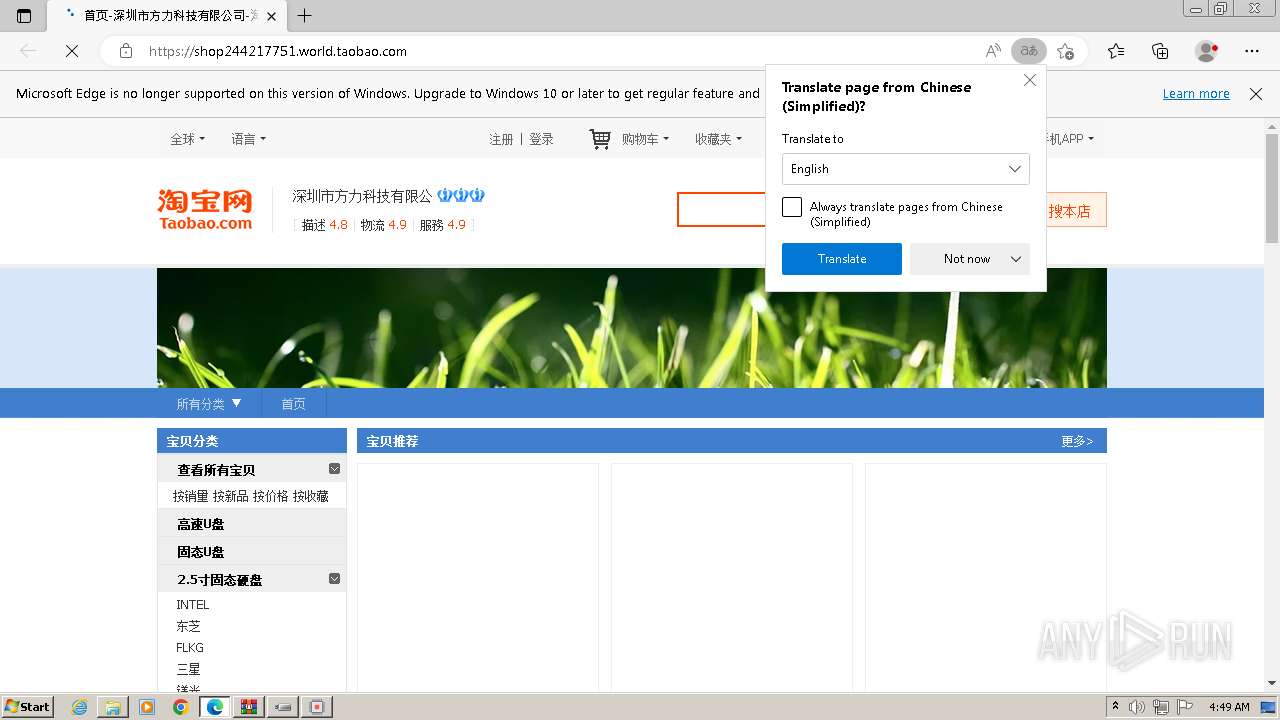Viewport: 1280px width, 720px height.
Task: Click the 搜本店 search-shop button
Action: click(1070, 210)
